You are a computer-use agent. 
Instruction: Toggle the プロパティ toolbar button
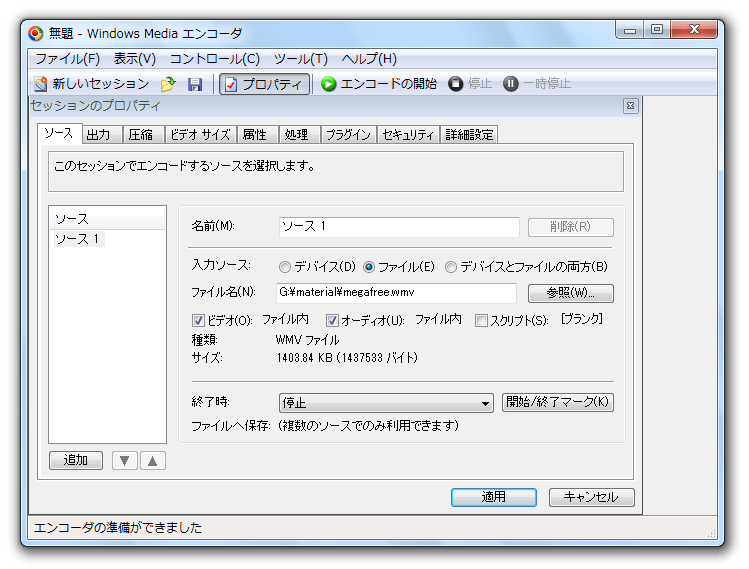(264, 84)
